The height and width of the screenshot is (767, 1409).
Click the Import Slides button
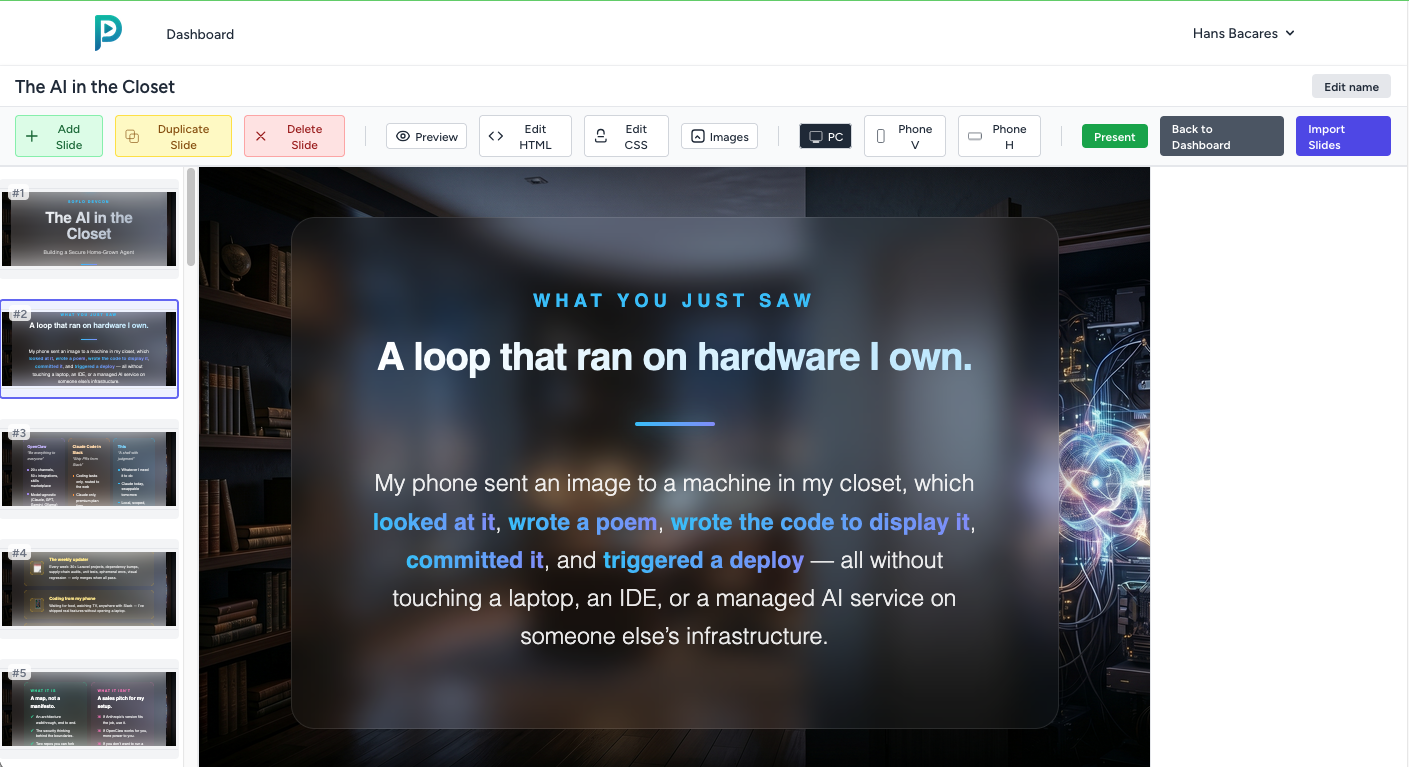click(x=1342, y=136)
